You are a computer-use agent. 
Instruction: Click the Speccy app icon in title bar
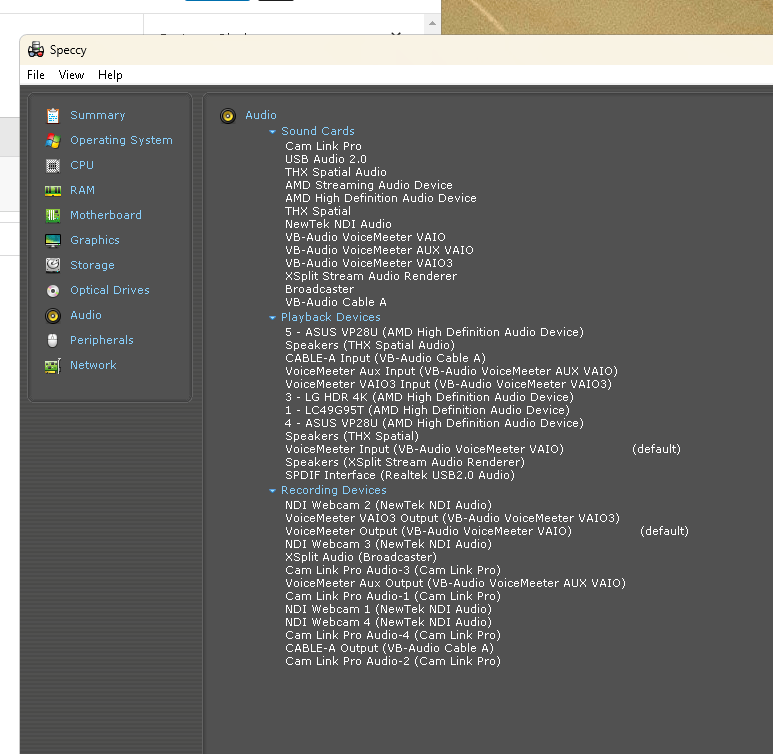(x=36, y=50)
